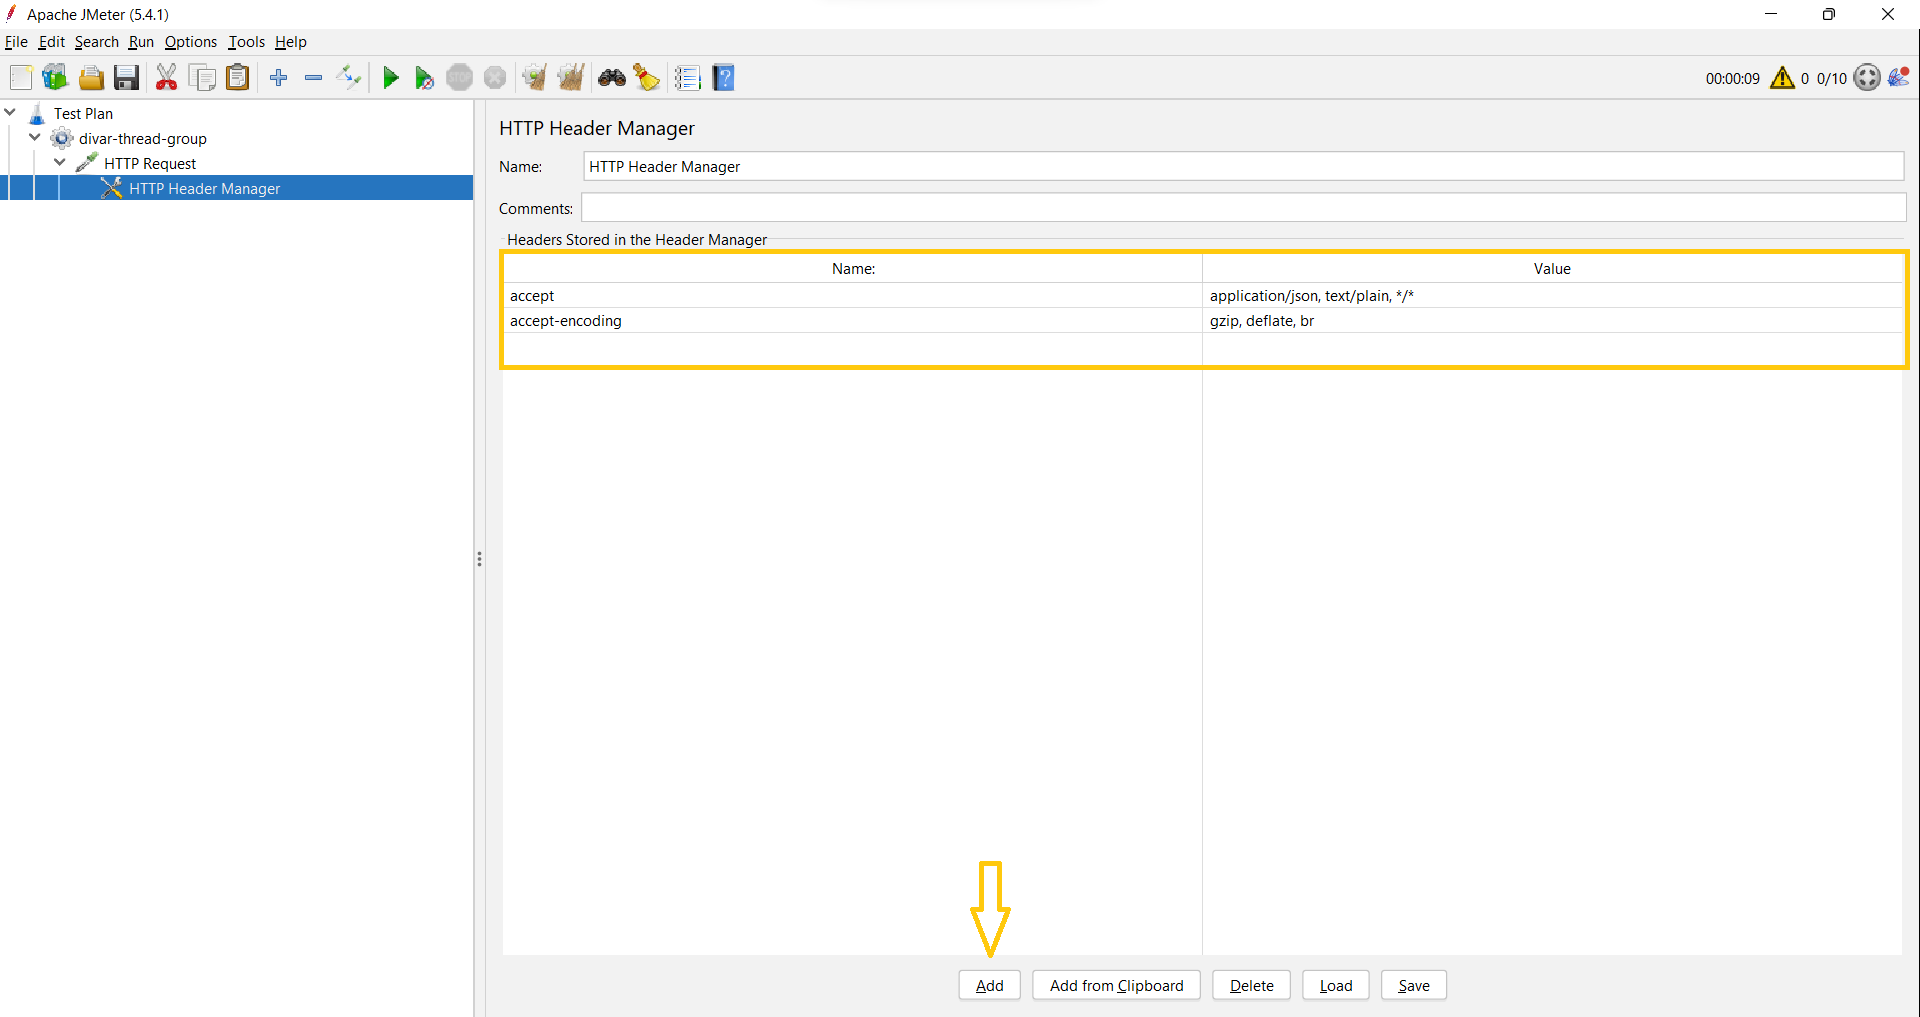Click the panel splitter handle dots

point(479,559)
